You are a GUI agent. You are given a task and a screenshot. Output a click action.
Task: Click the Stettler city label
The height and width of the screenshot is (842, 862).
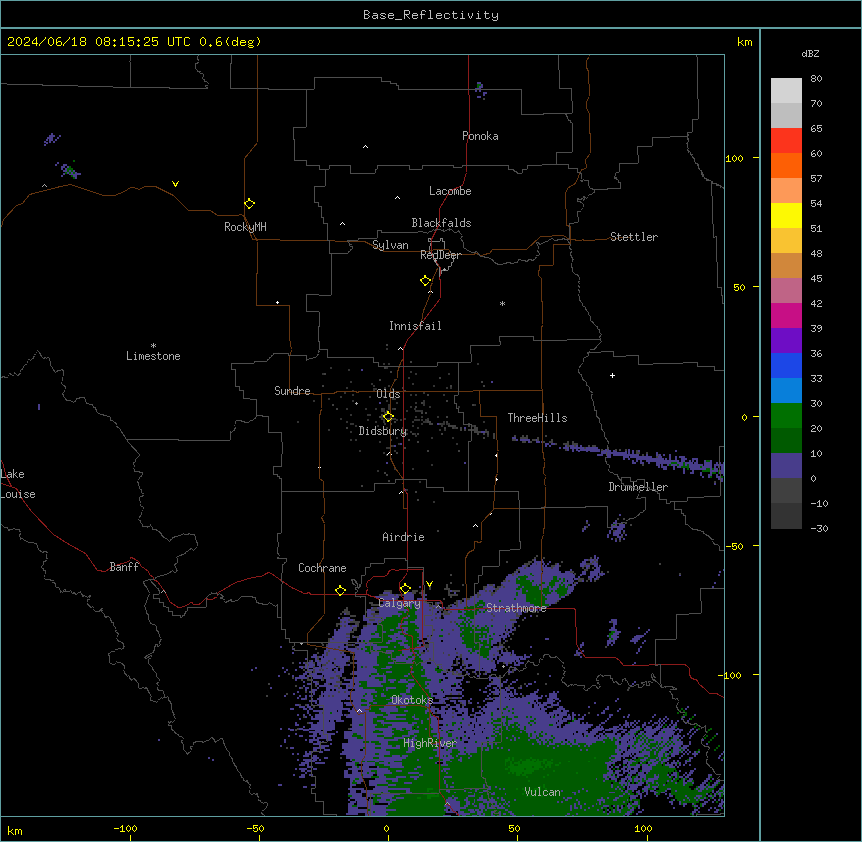634,237
